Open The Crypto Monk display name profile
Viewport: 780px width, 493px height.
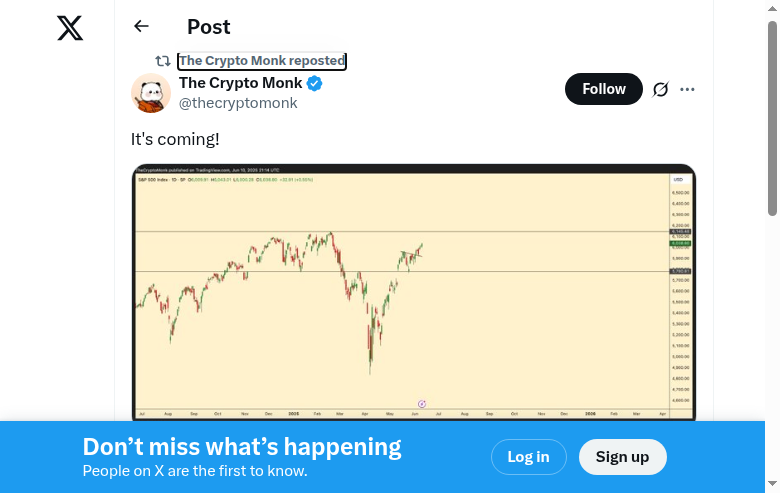[x=240, y=84]
